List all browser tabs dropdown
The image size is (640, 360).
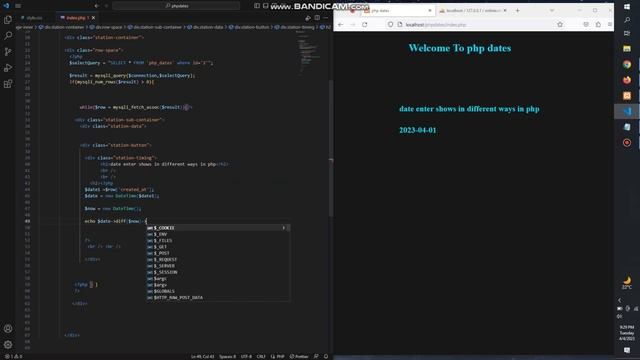point(552,11)
